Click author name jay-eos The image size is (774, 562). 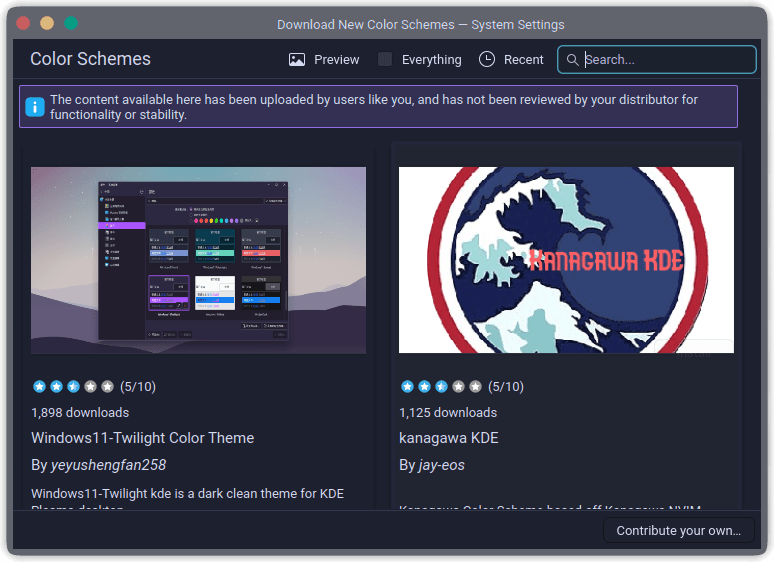(442, 465)
